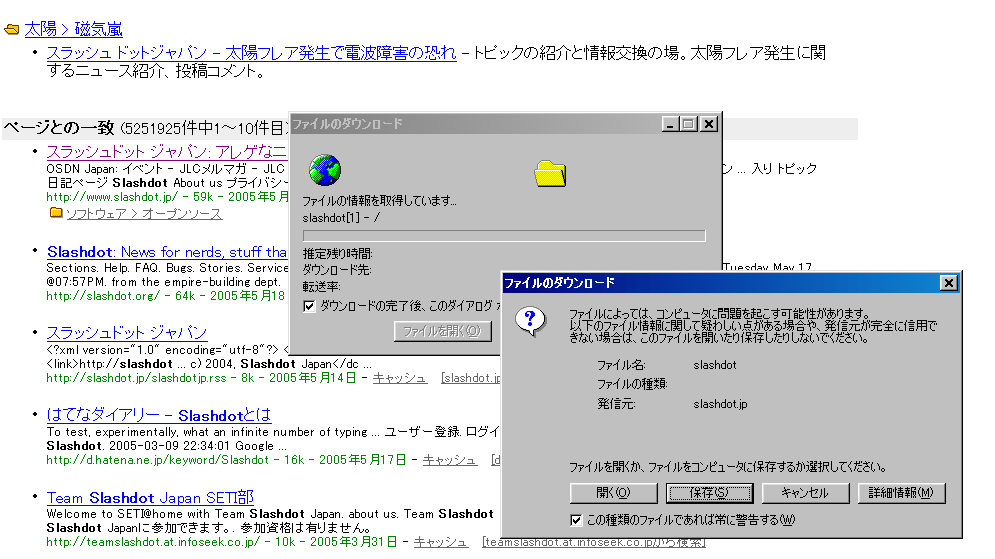Minimize the background download progress window
The width and height of the screenshot is (995, 559).
[x=670, y=124]
